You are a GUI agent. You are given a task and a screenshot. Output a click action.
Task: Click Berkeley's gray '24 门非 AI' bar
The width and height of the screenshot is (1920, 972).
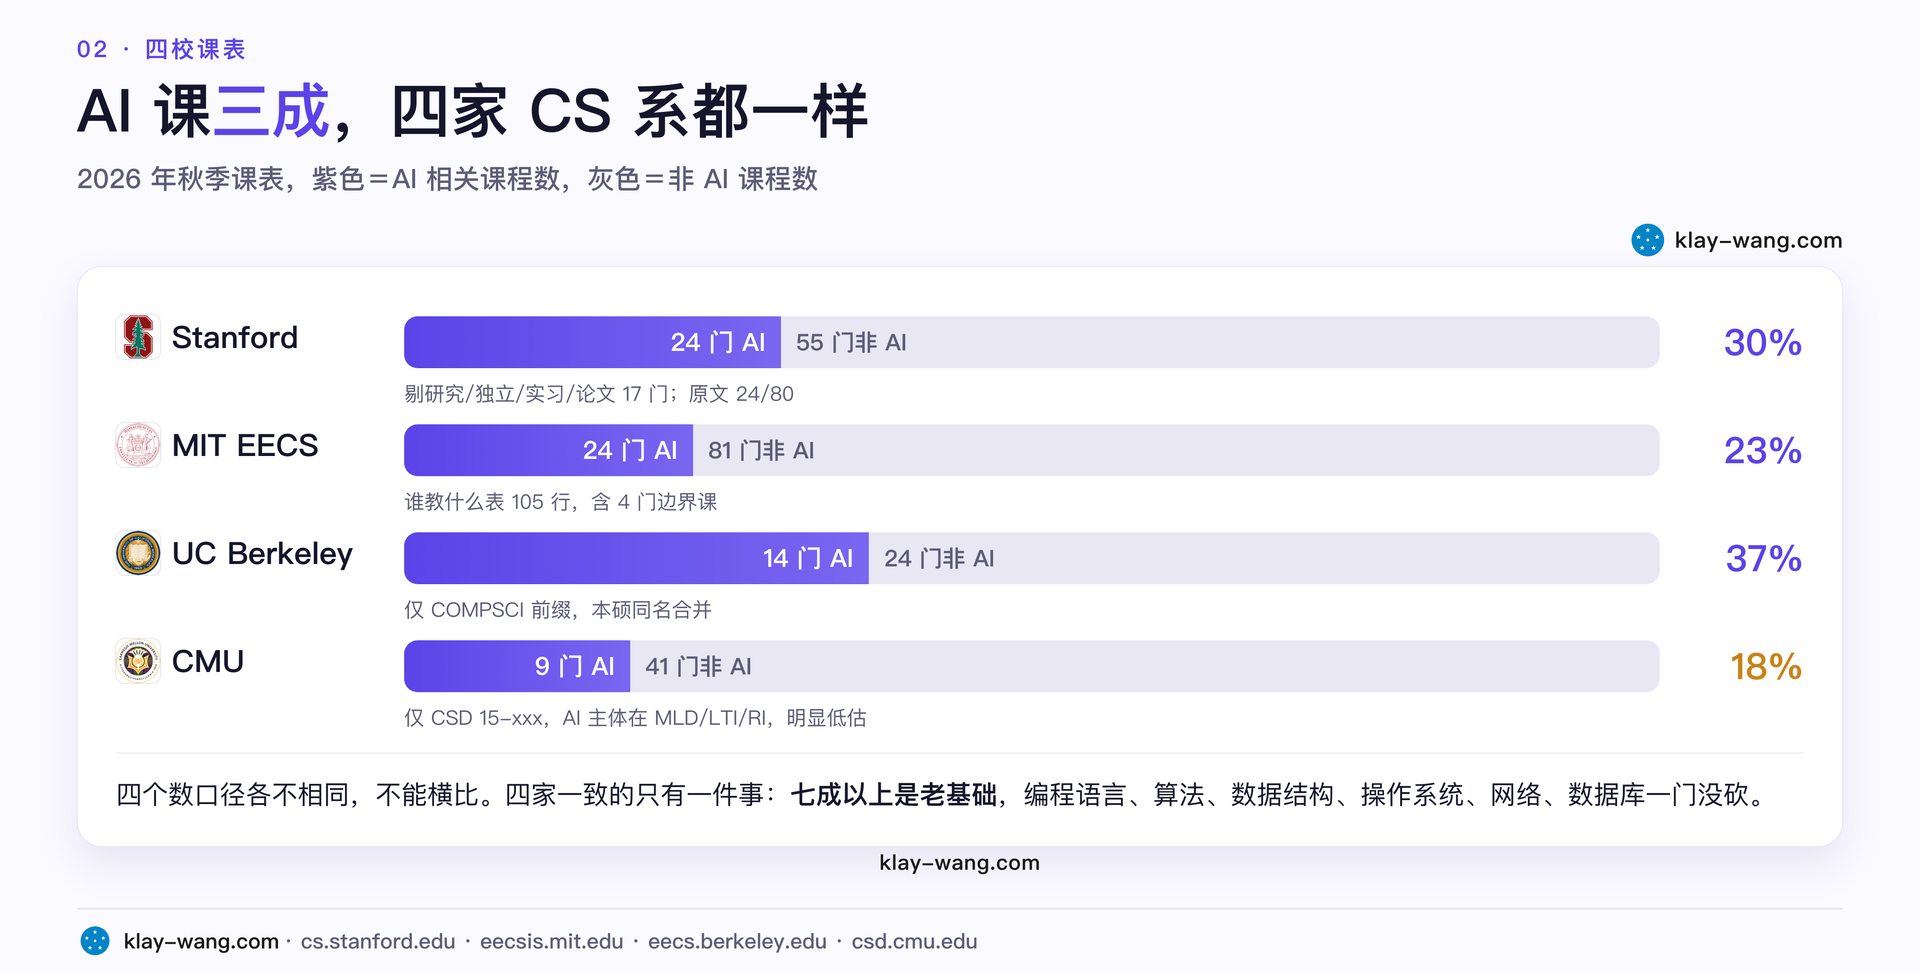coord(1264,558)
